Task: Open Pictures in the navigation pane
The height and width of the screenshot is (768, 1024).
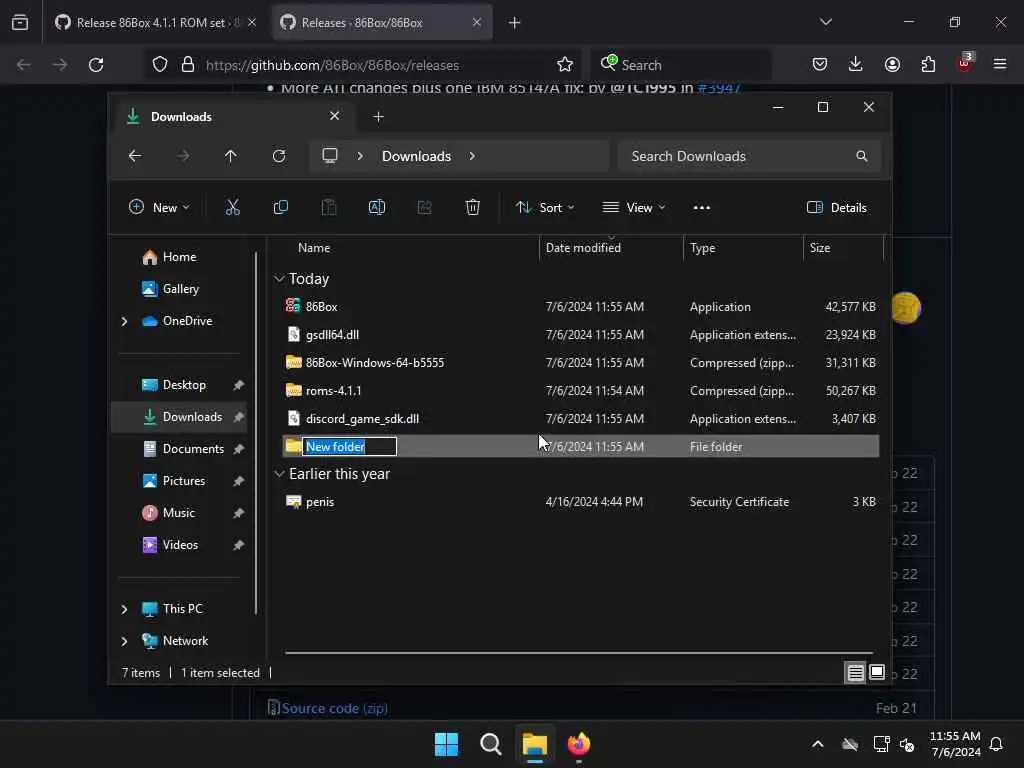Action: (x=174, y=481)
